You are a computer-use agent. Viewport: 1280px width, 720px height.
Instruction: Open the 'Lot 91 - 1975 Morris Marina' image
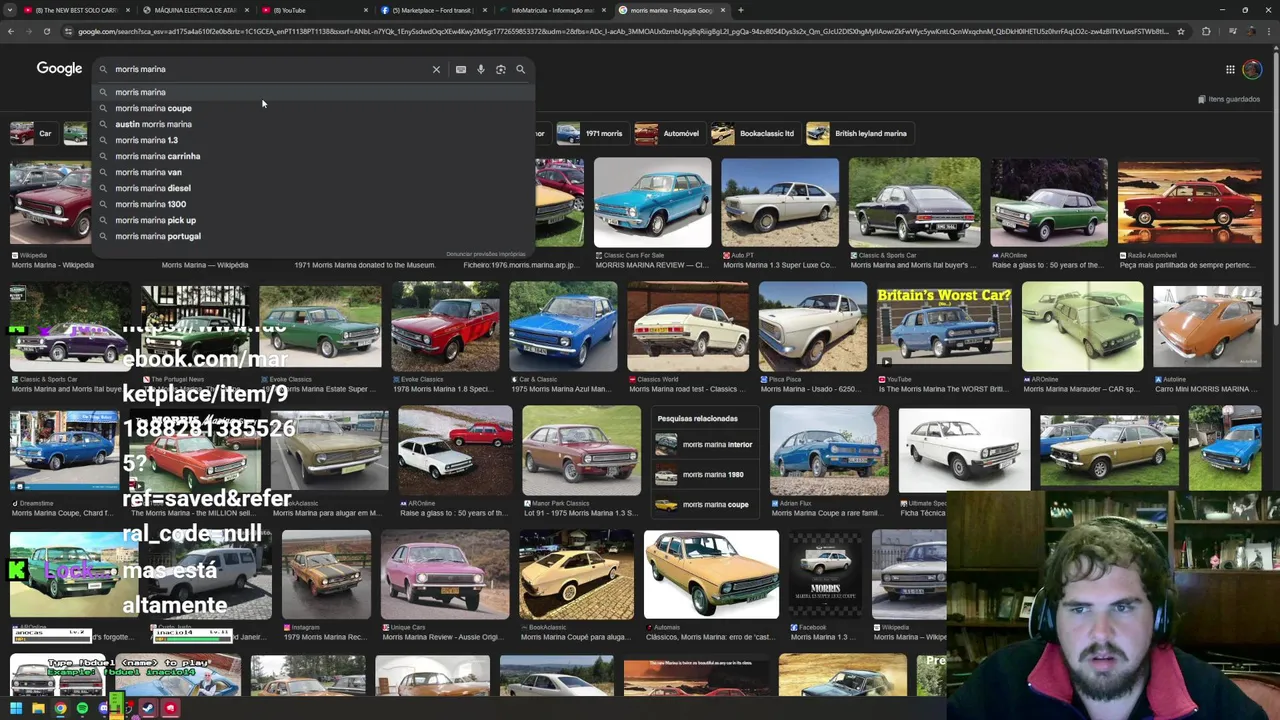click(581, 451)
